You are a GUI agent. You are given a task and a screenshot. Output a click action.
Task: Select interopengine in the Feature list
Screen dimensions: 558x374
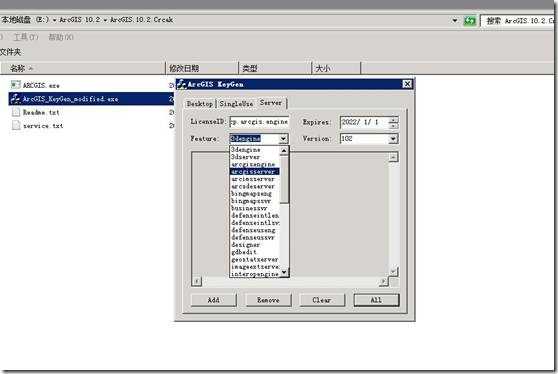coord(255,274)
